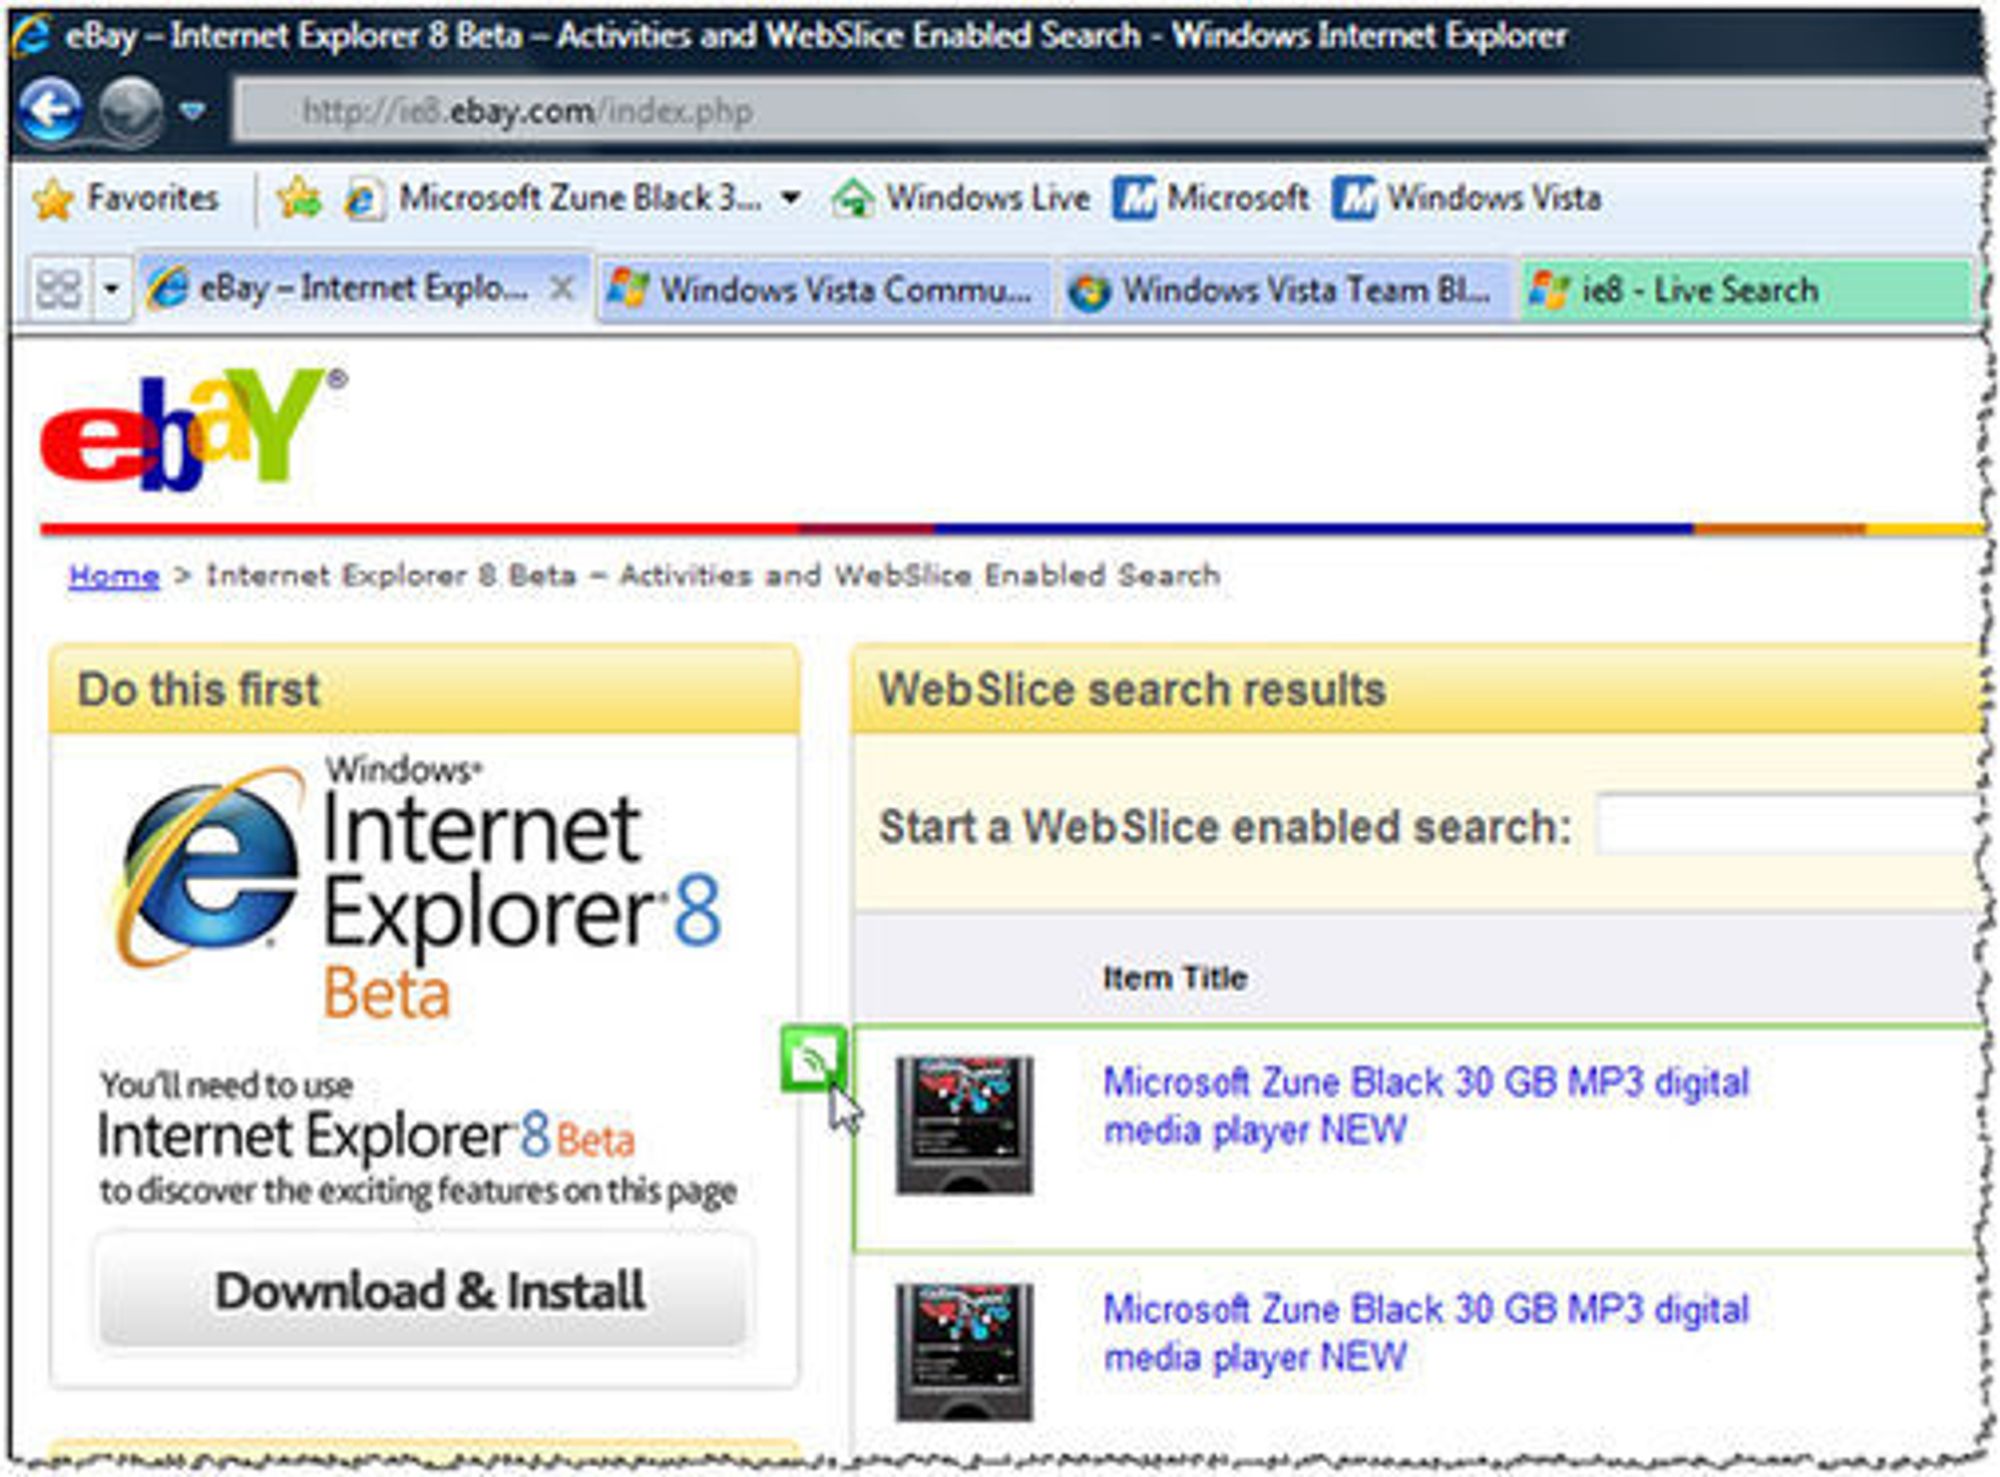Click the Item Title column header
This screenshot has height=1477, width=2000.
[x=1174, y=977]
